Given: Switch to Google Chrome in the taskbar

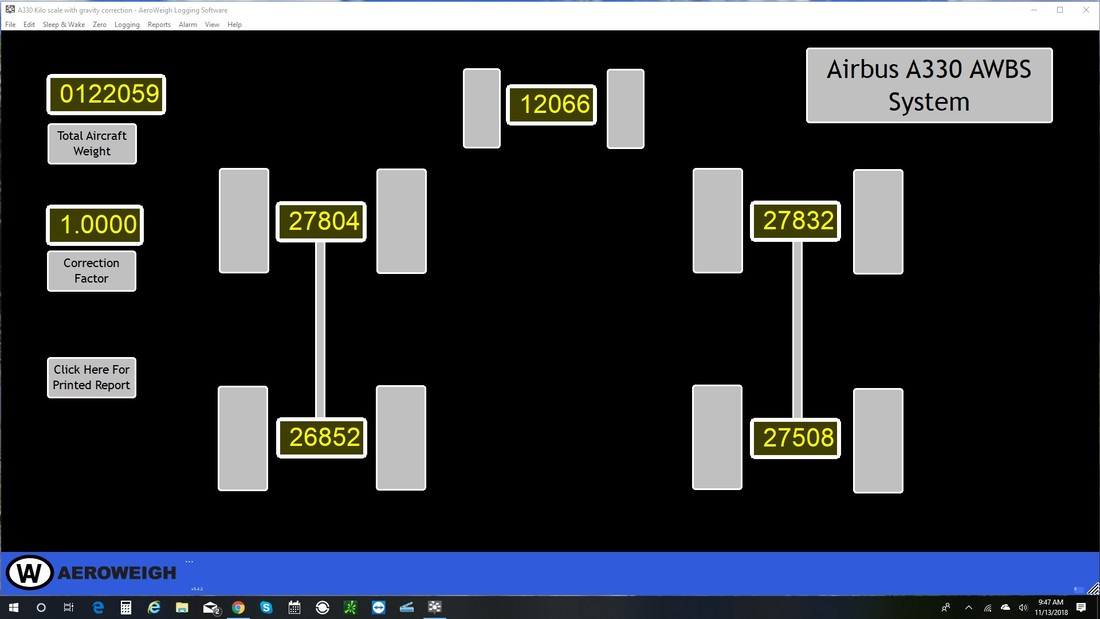Looking at the screenshot, I should coord(239,607).
